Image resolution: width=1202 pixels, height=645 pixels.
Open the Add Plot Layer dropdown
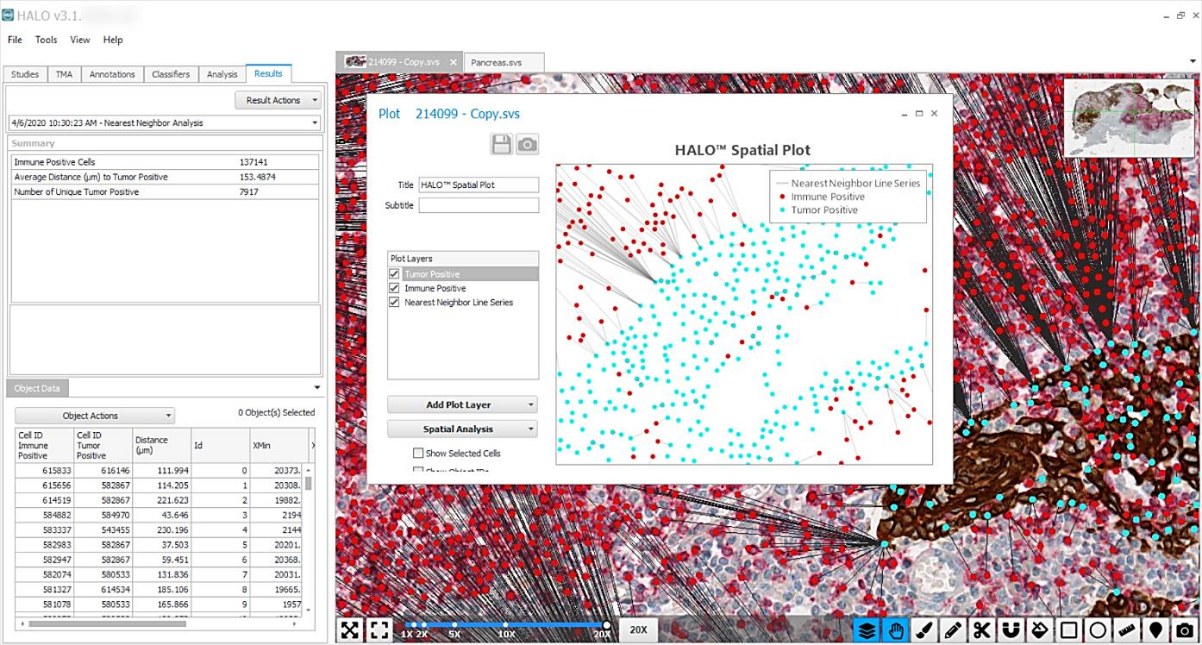(x=462, y=405)
